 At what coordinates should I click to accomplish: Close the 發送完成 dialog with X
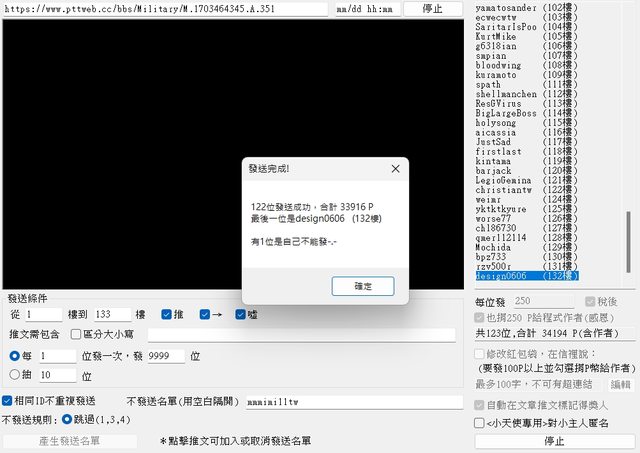[395, 169]
